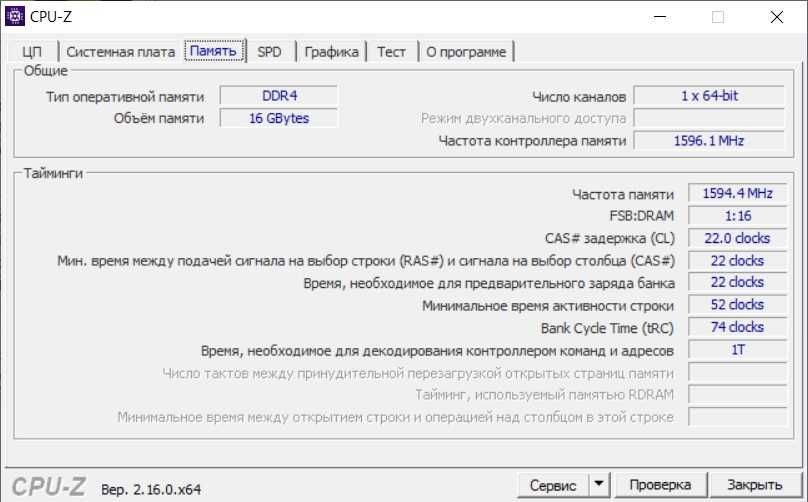Select the Память tab
Image resolution: width=808 pixels, height=502 pixels.
213,51
